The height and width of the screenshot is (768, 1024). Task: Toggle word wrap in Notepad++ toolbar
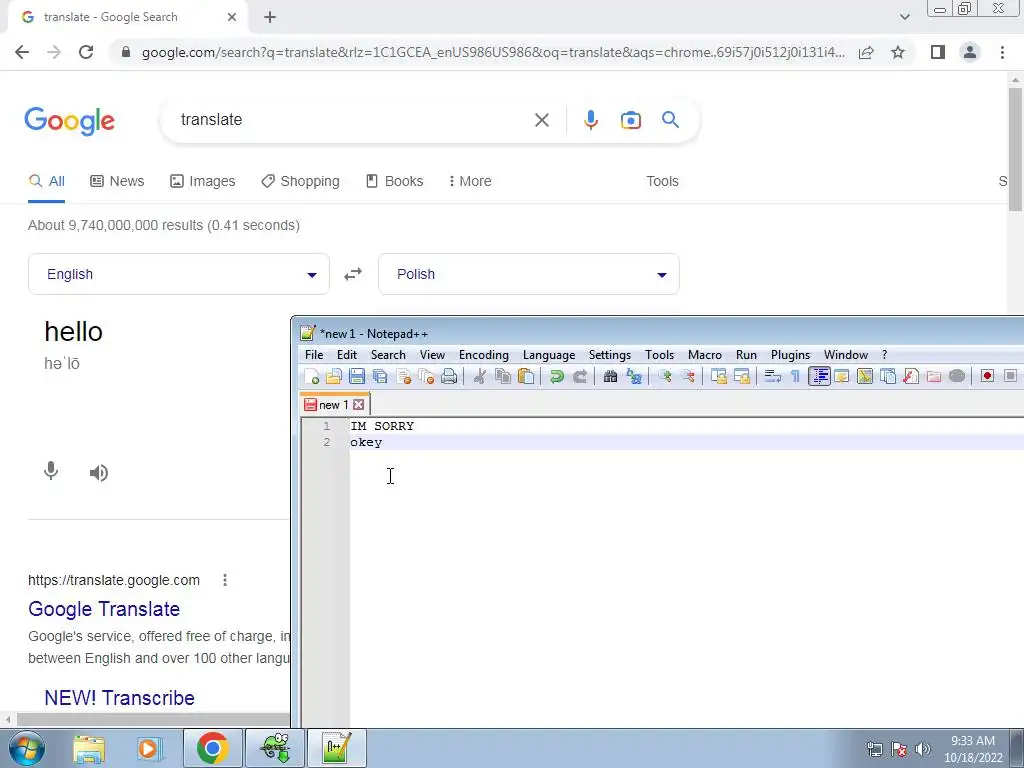[x=773, y=376]
